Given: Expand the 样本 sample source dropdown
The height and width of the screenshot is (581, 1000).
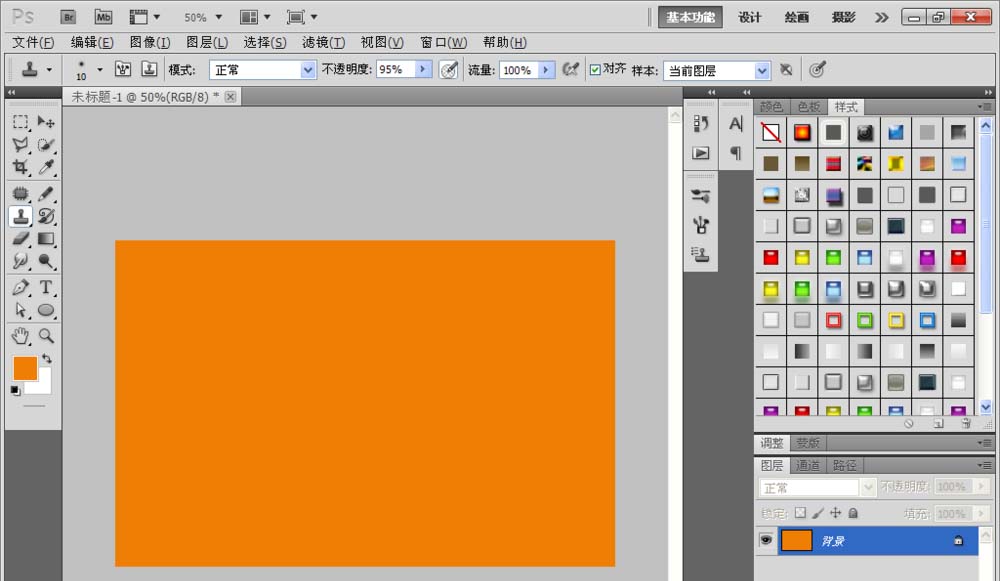Looking at the screenshot, I should coord(762,70).
